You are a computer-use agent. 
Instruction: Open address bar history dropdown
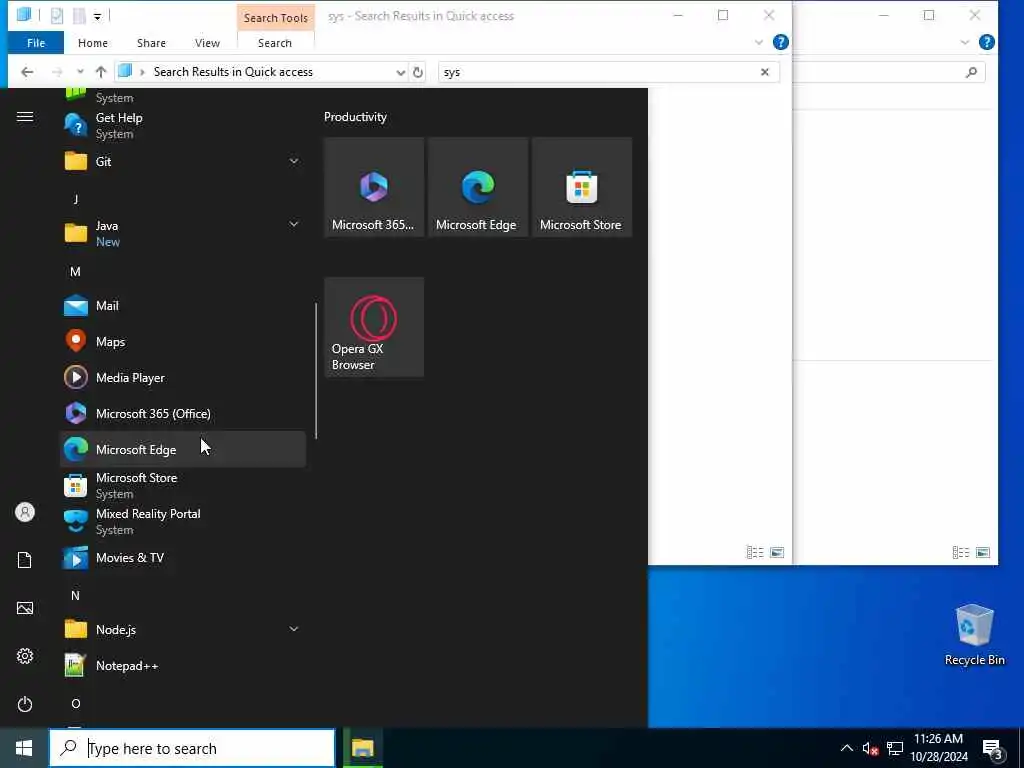coord(400,72)
